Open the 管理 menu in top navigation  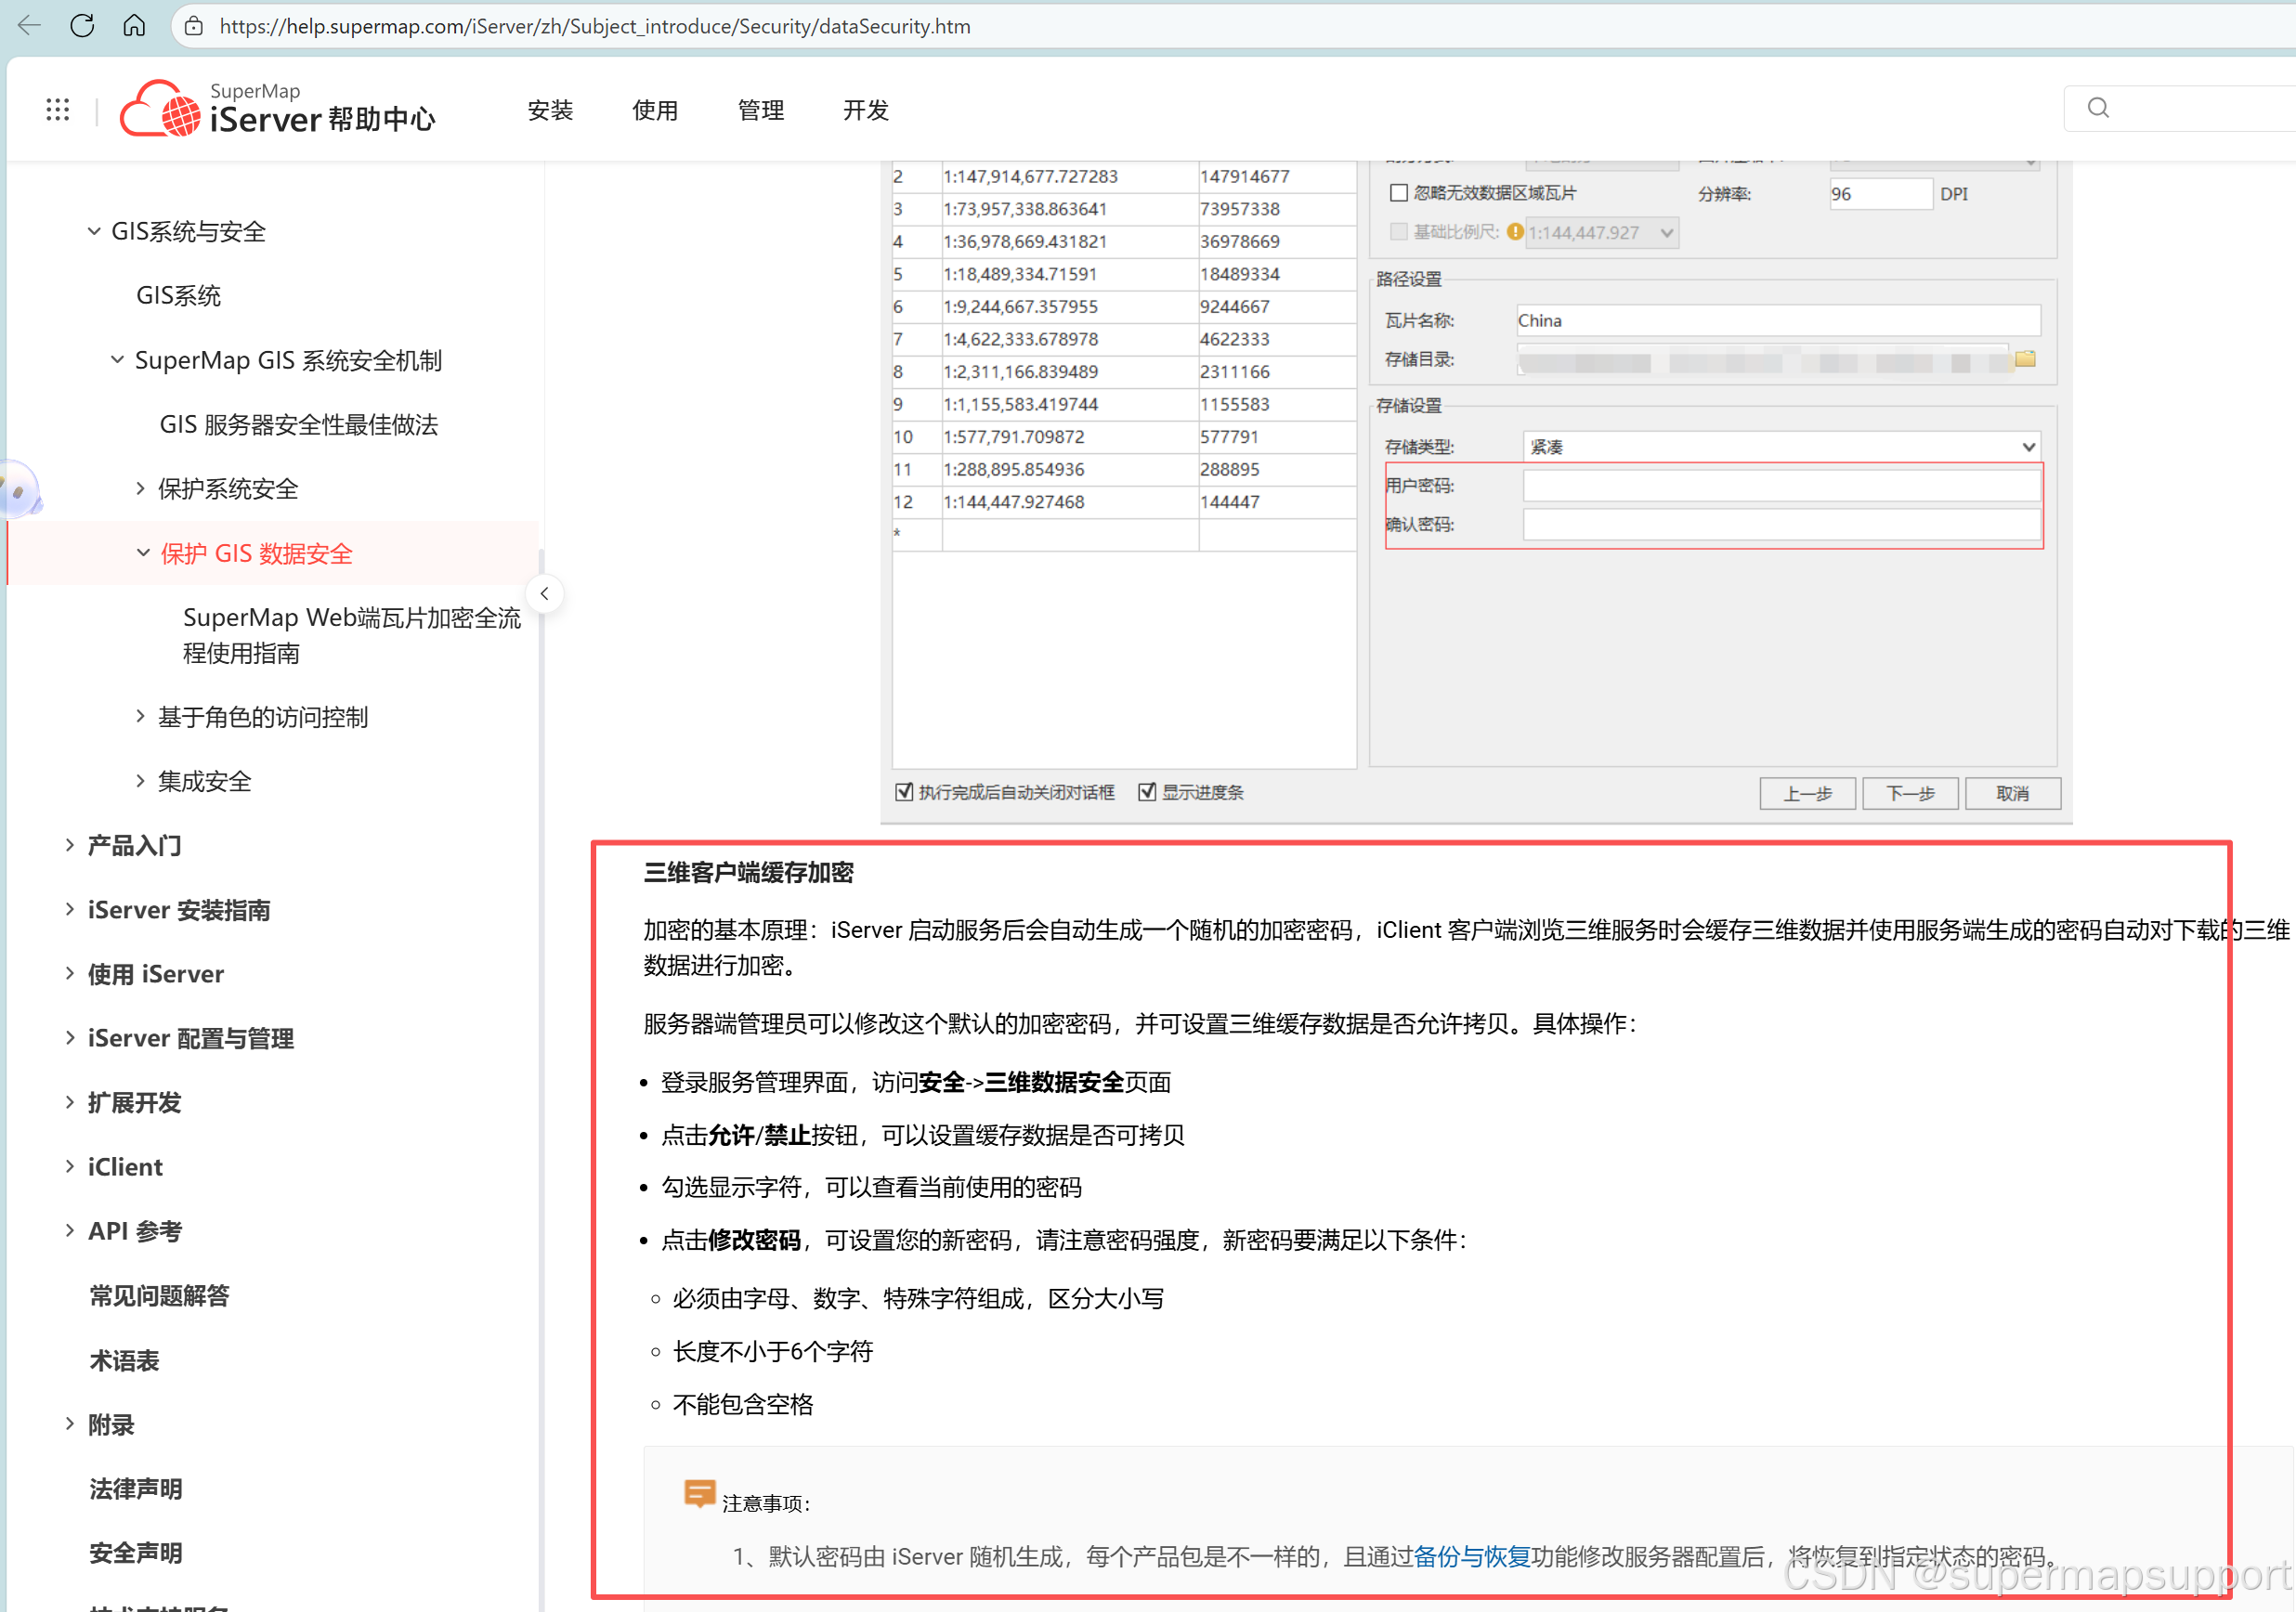[761, 111]
